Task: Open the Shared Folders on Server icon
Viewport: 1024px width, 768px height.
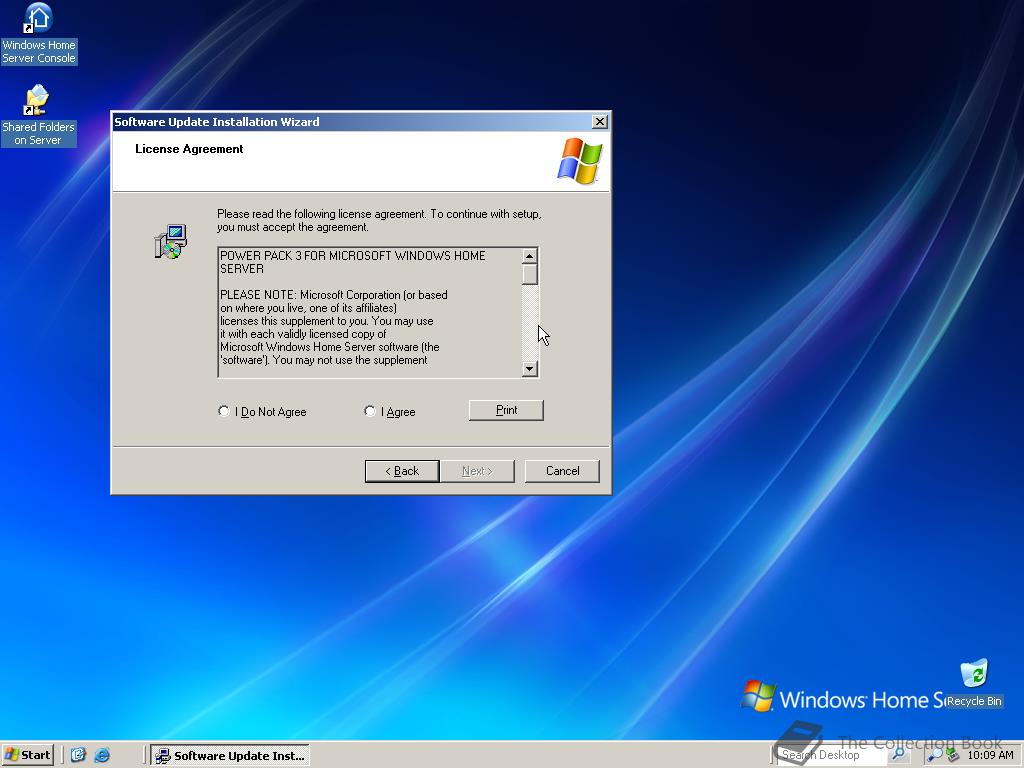Action: pos(39,116)
